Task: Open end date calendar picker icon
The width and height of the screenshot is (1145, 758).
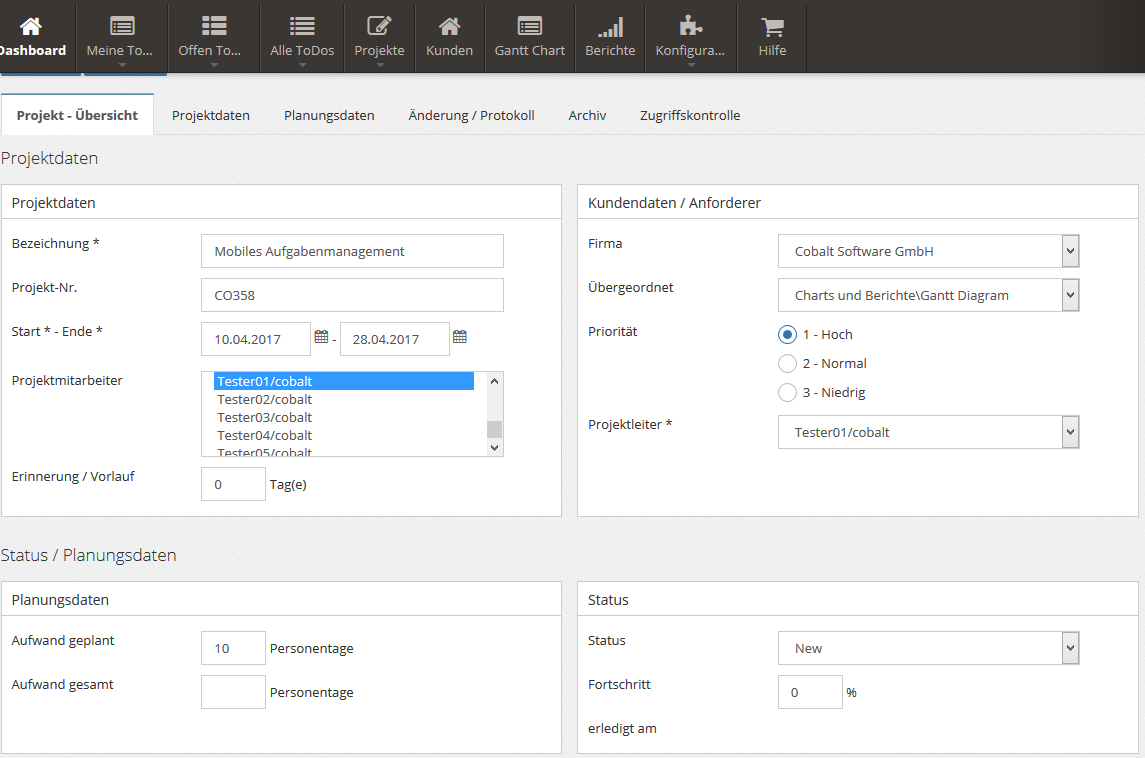Action: click(459, 338)
